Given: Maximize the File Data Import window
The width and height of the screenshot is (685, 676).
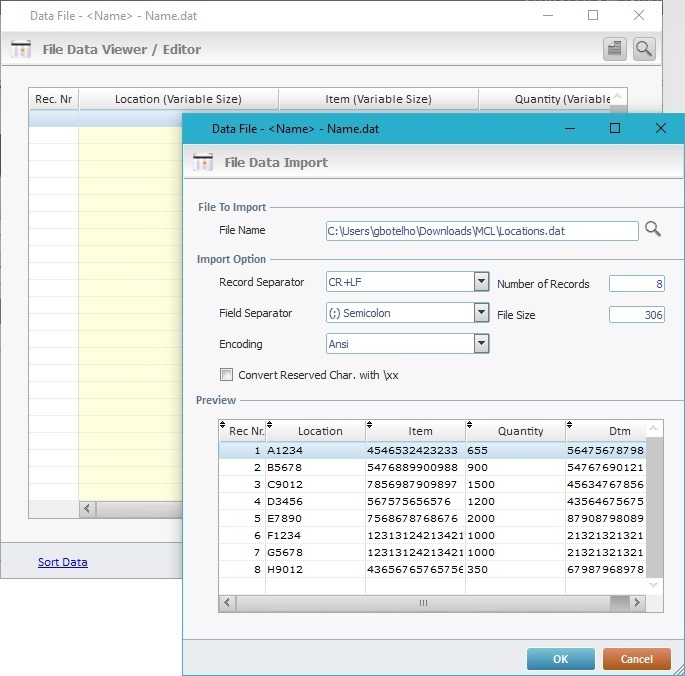Looking at the screenshot, I should tap(615, 128).
